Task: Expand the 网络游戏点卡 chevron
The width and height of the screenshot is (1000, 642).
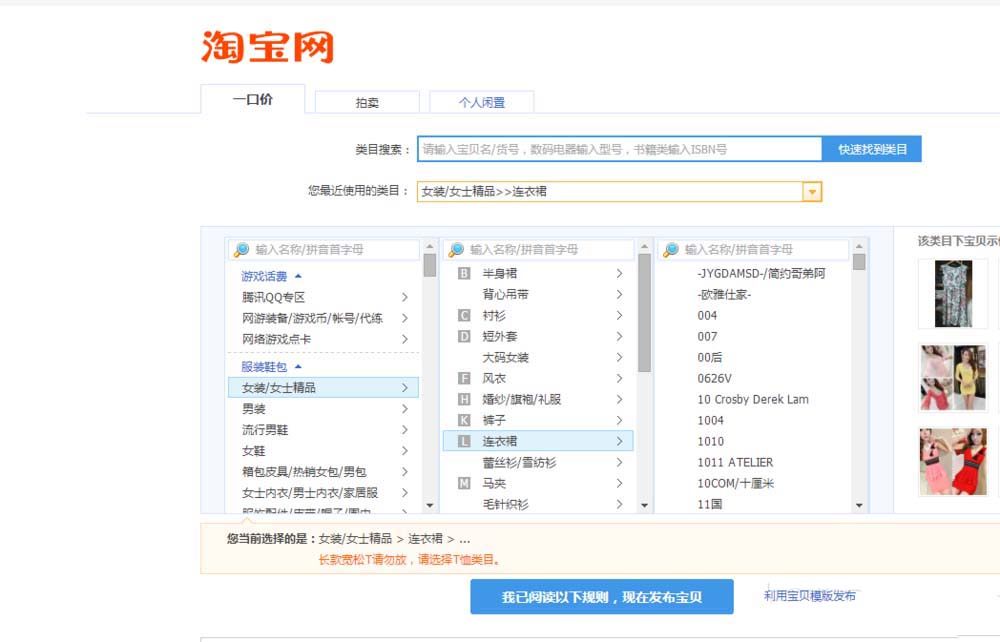Action: click(x=404, y=339)
